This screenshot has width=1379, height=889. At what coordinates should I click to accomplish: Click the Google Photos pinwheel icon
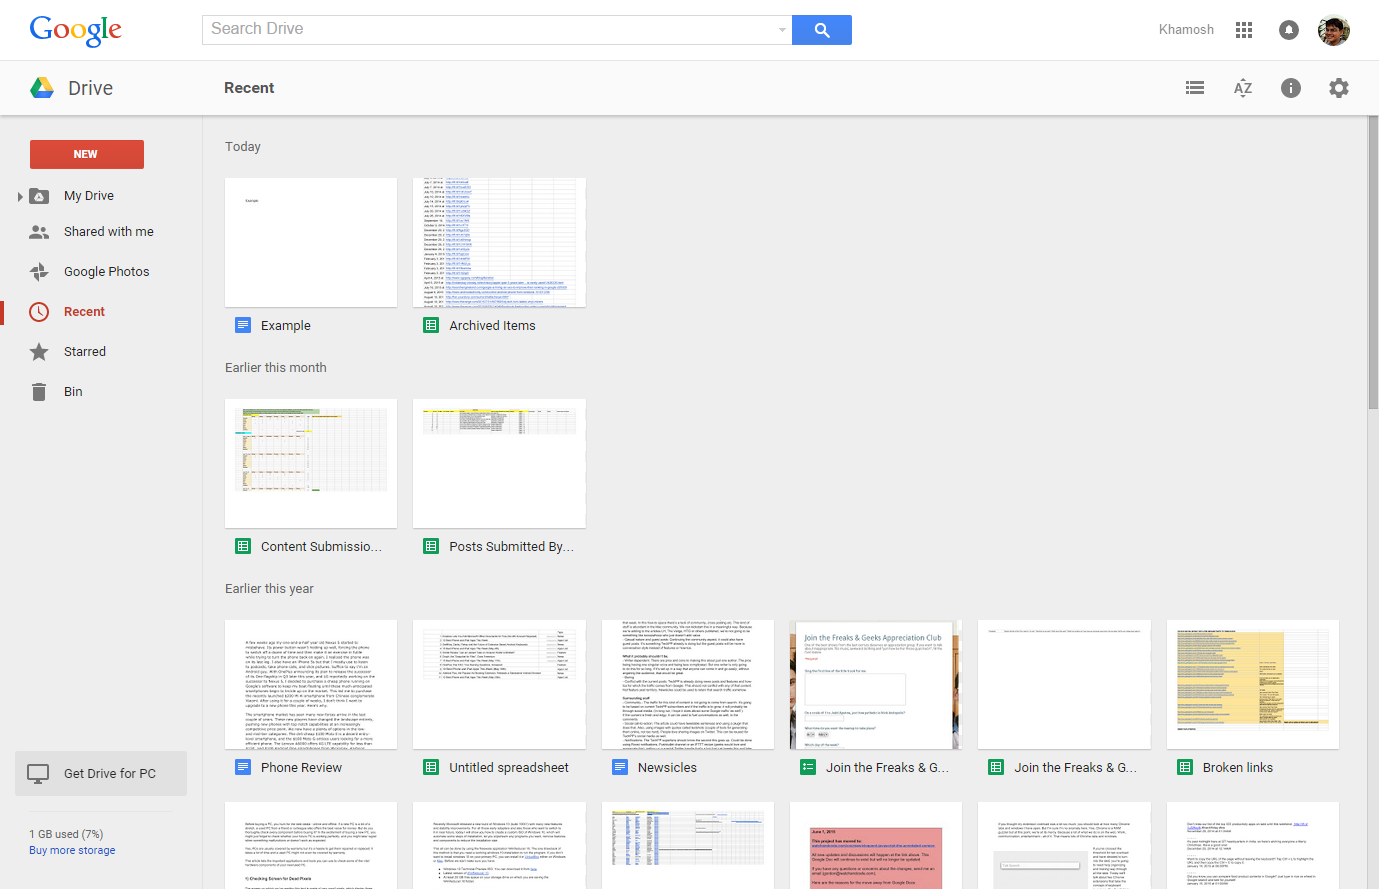39,272
